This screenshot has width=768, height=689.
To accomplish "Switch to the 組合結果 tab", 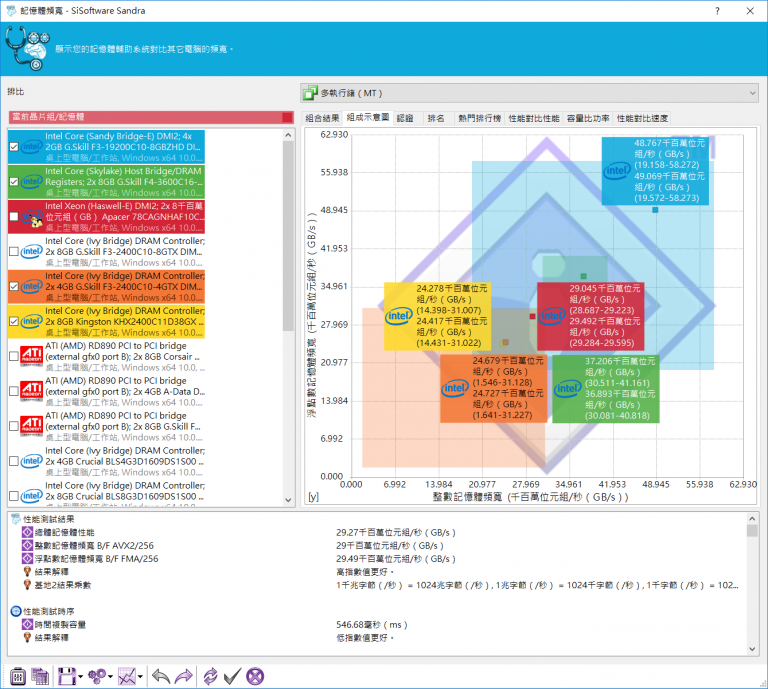I will coord(322,118).
